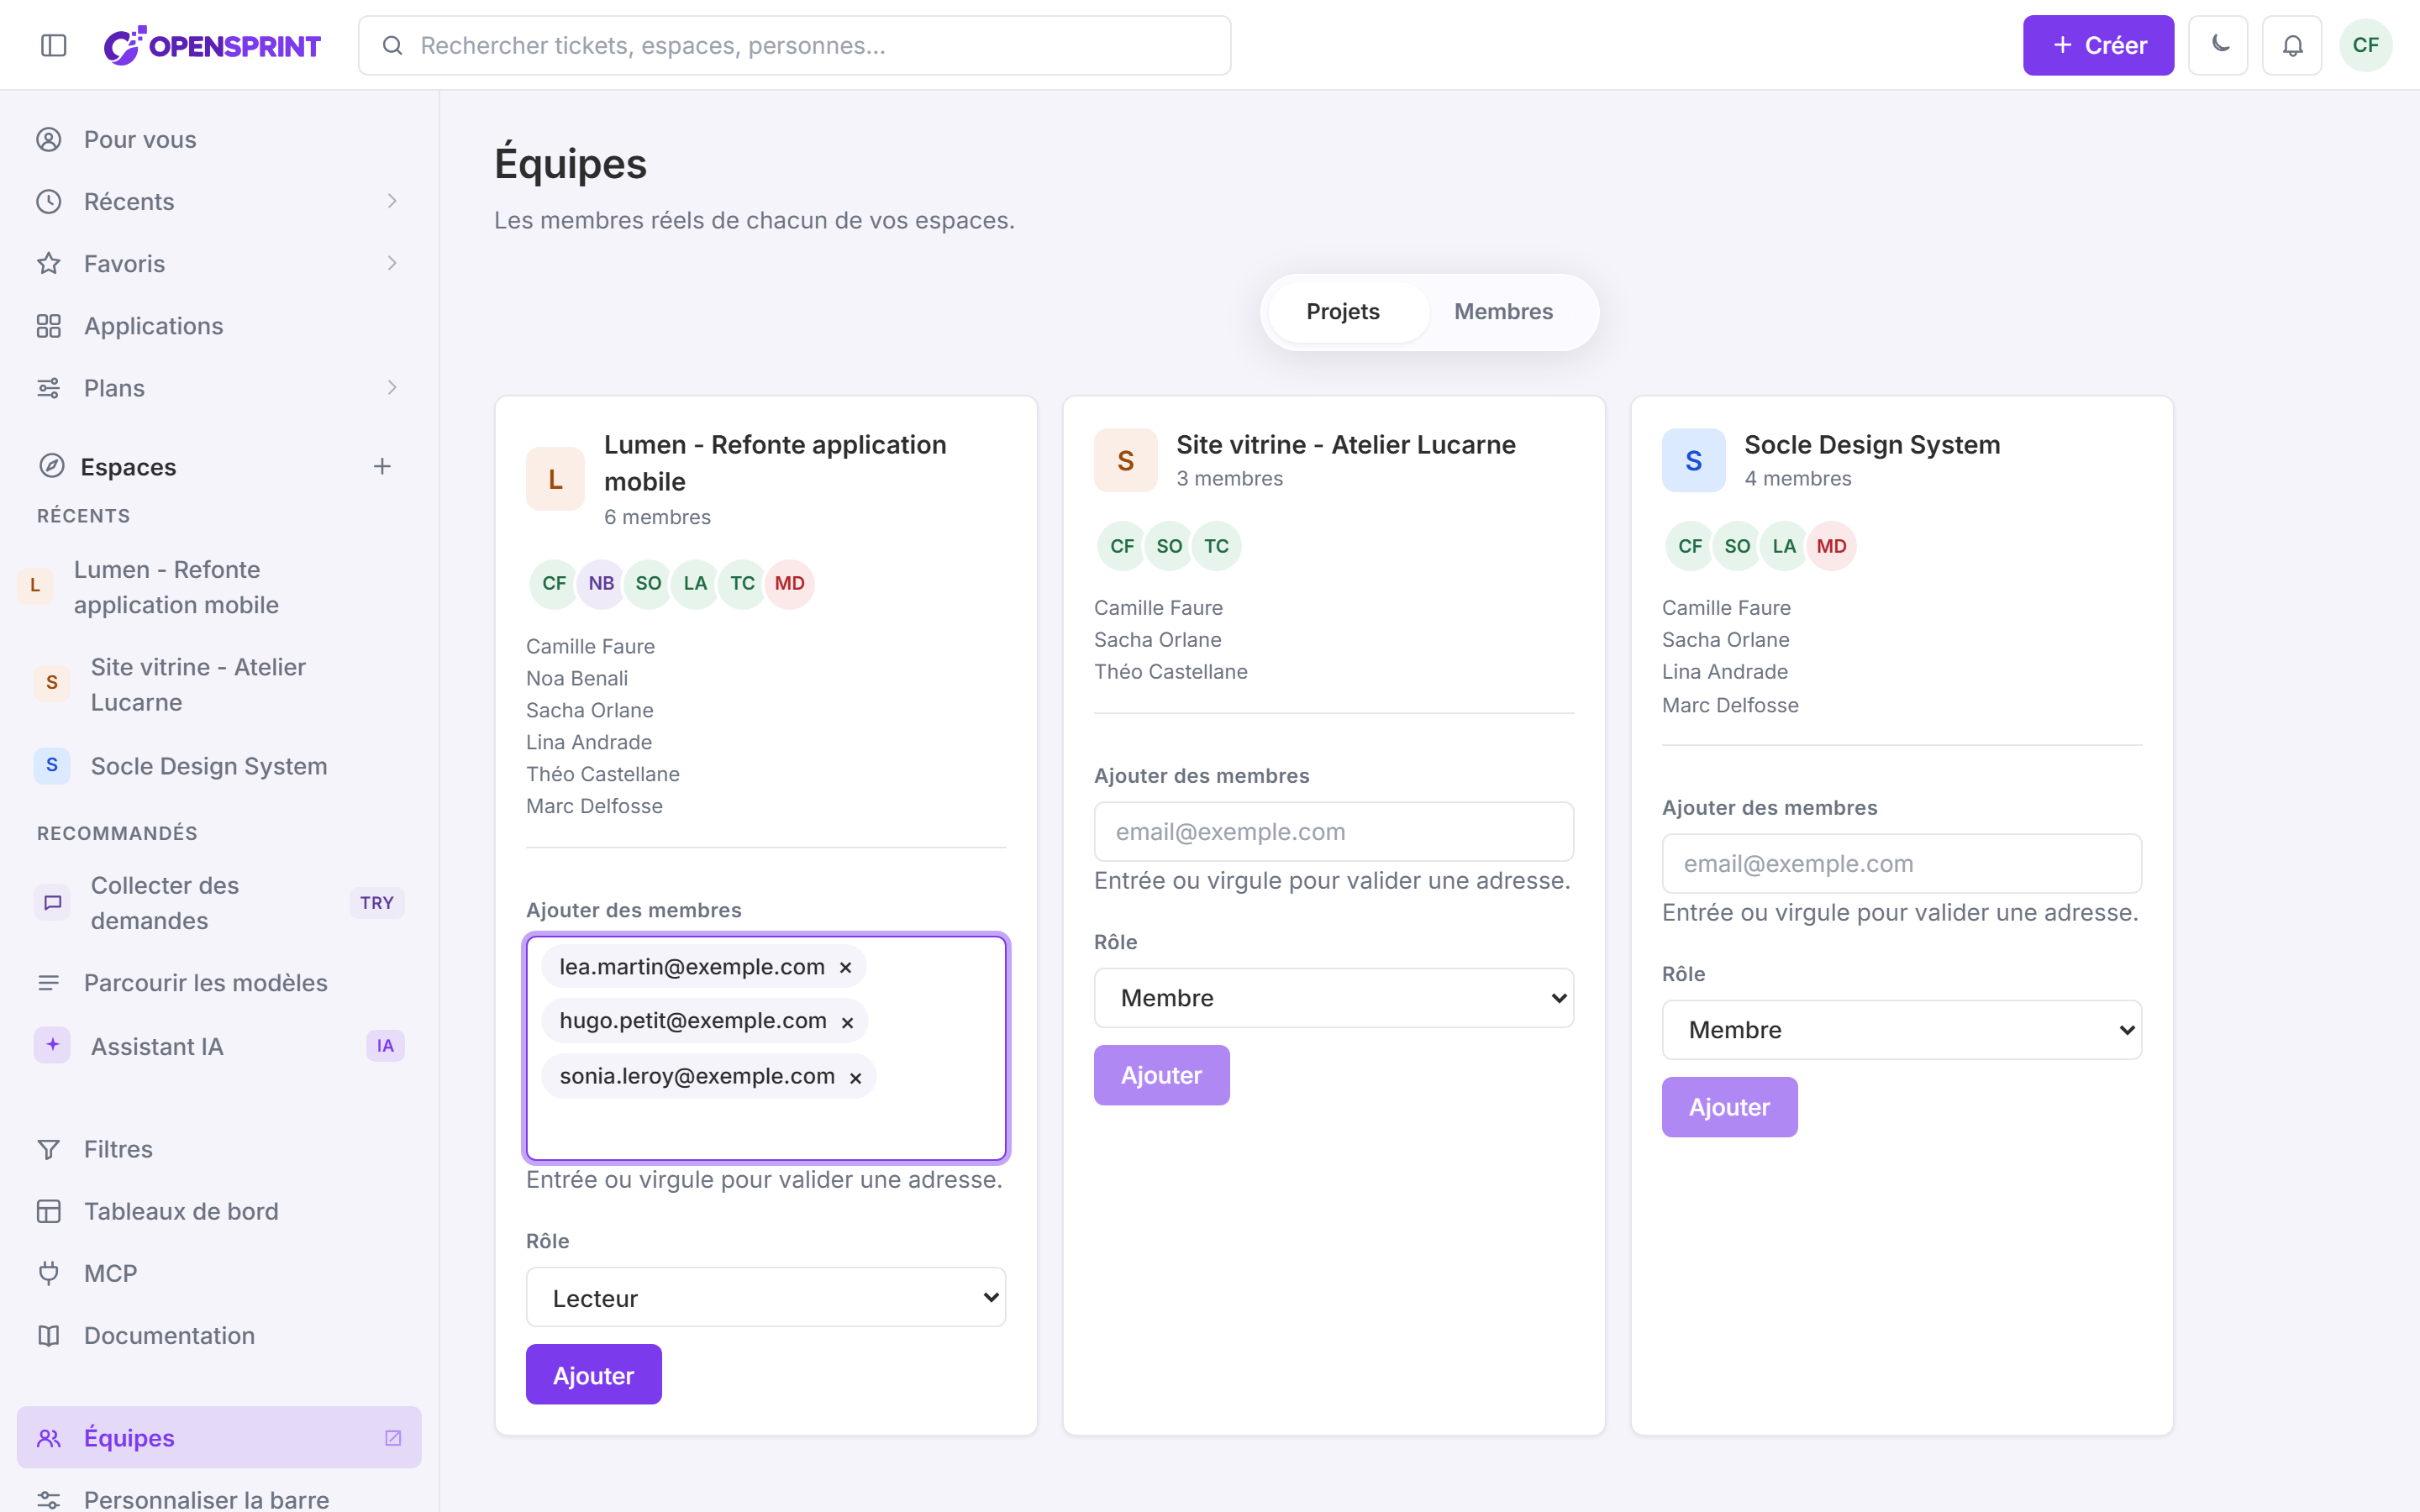Toggle dark mode moon icon

(x=2218, y=45)
